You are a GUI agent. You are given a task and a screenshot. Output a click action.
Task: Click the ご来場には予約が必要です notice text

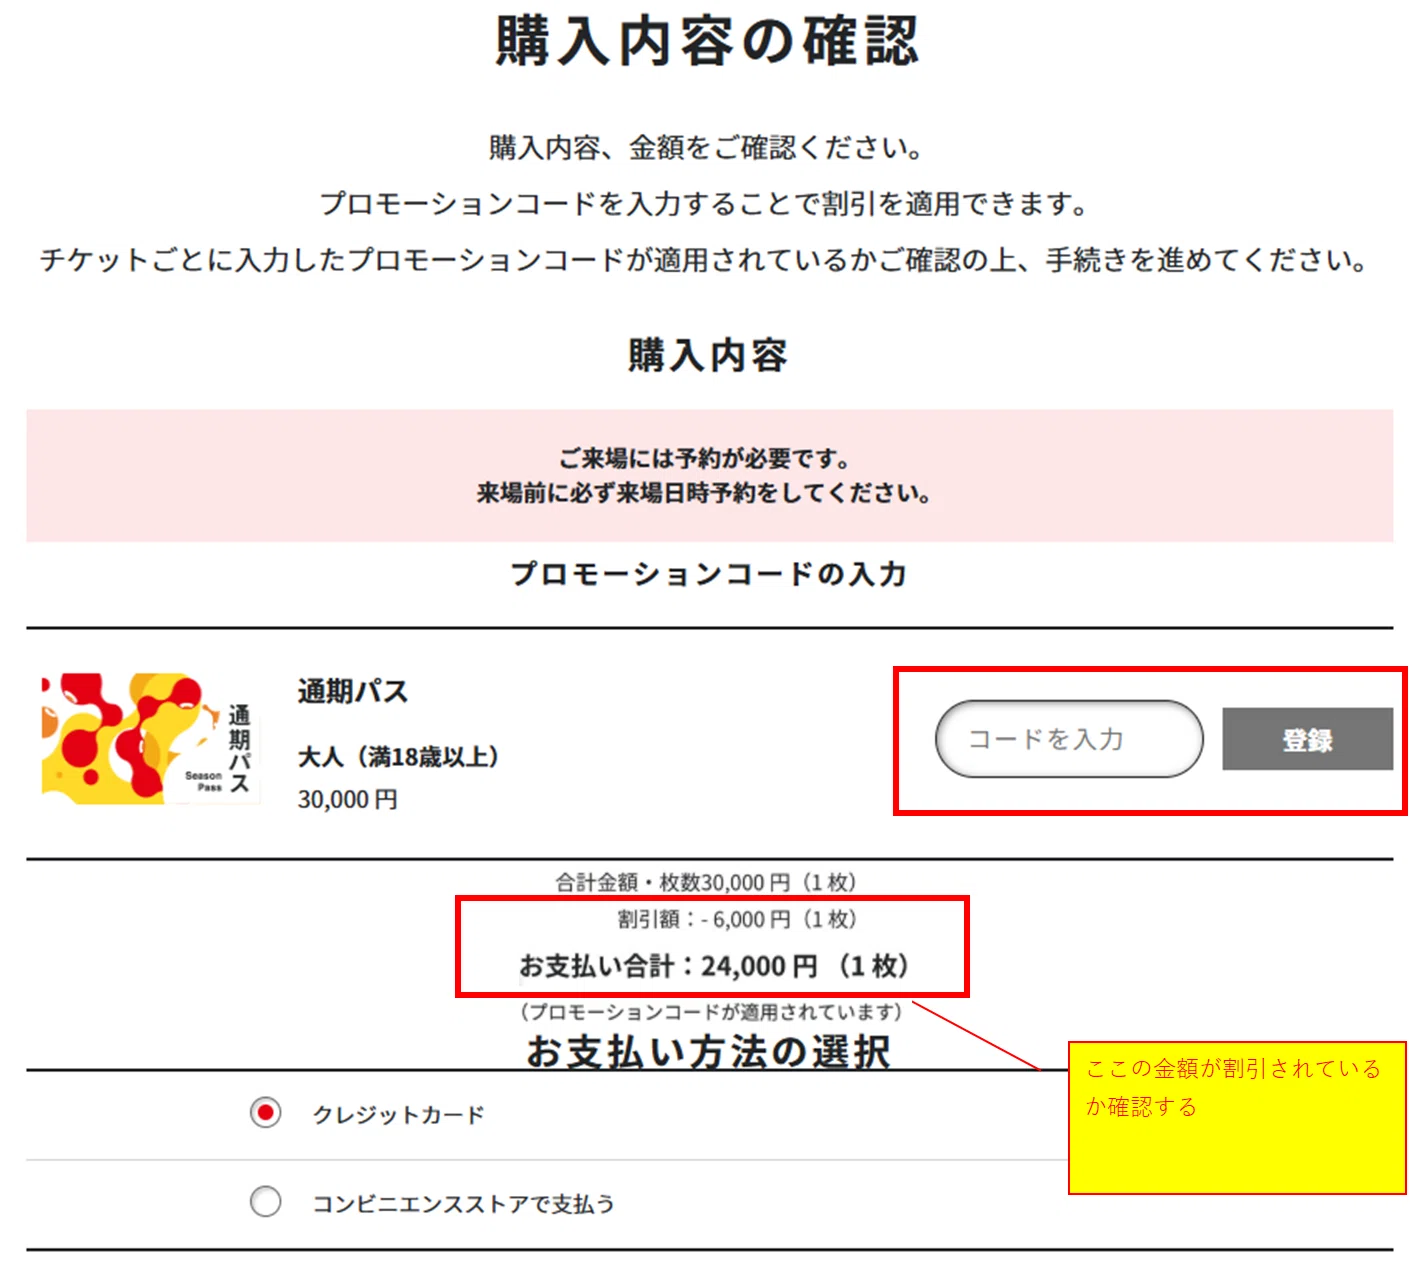click(x=704, y=459)
